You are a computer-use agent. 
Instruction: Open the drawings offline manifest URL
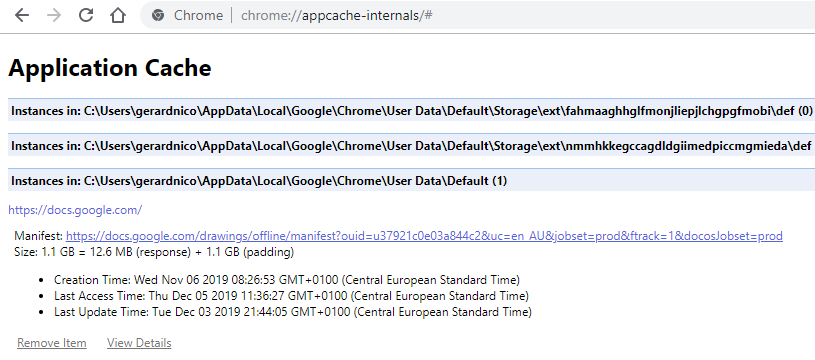tap(424, 236)
